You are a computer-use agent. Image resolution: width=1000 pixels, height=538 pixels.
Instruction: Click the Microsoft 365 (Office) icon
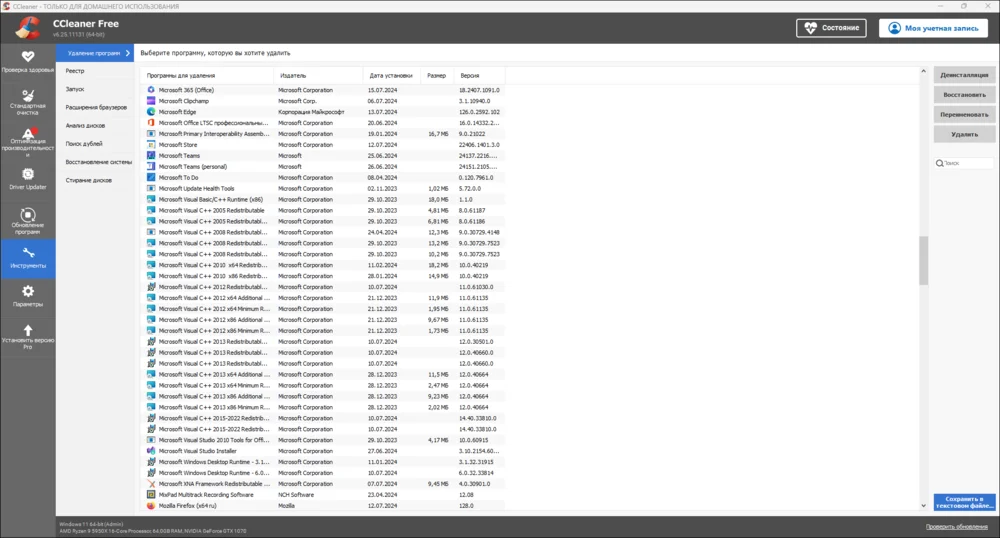coord(151,90)
